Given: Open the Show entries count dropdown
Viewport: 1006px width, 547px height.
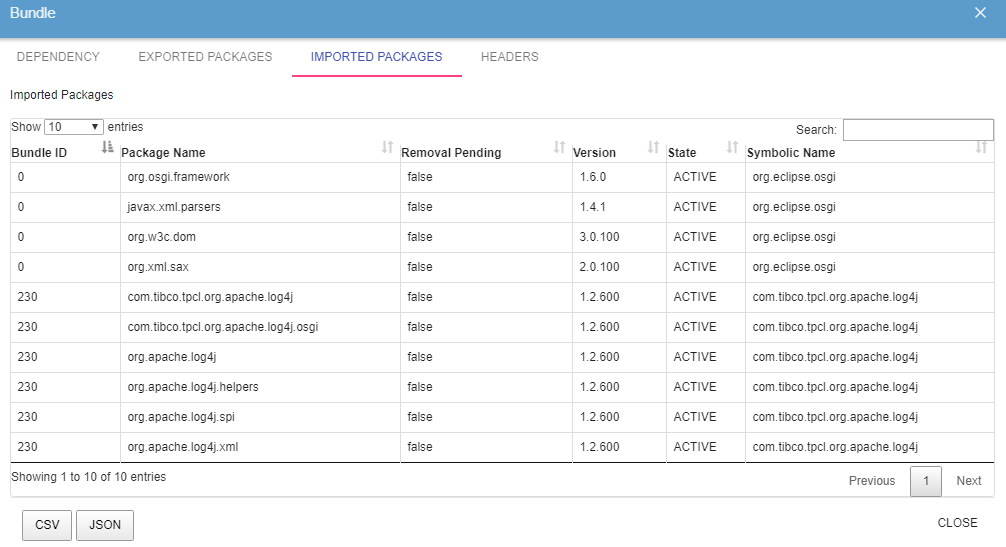Looking at the screenshot, I should [x=74, y=127].
